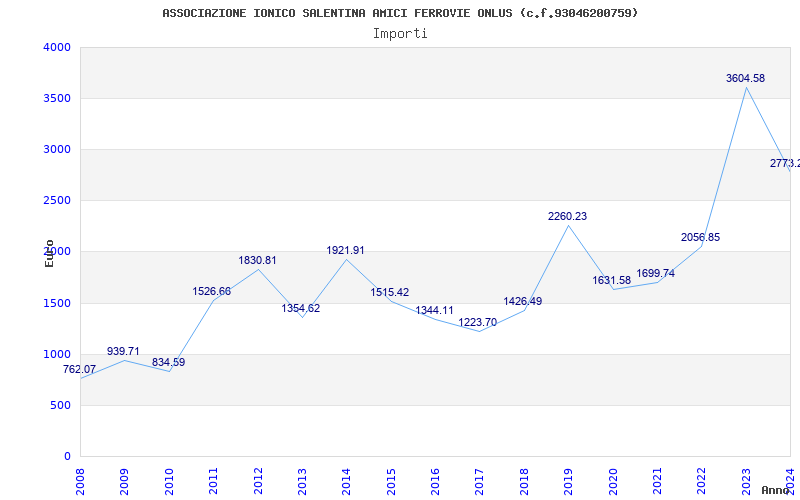
Task: Click the 2008 year axis label
Action: click(80, 482)
